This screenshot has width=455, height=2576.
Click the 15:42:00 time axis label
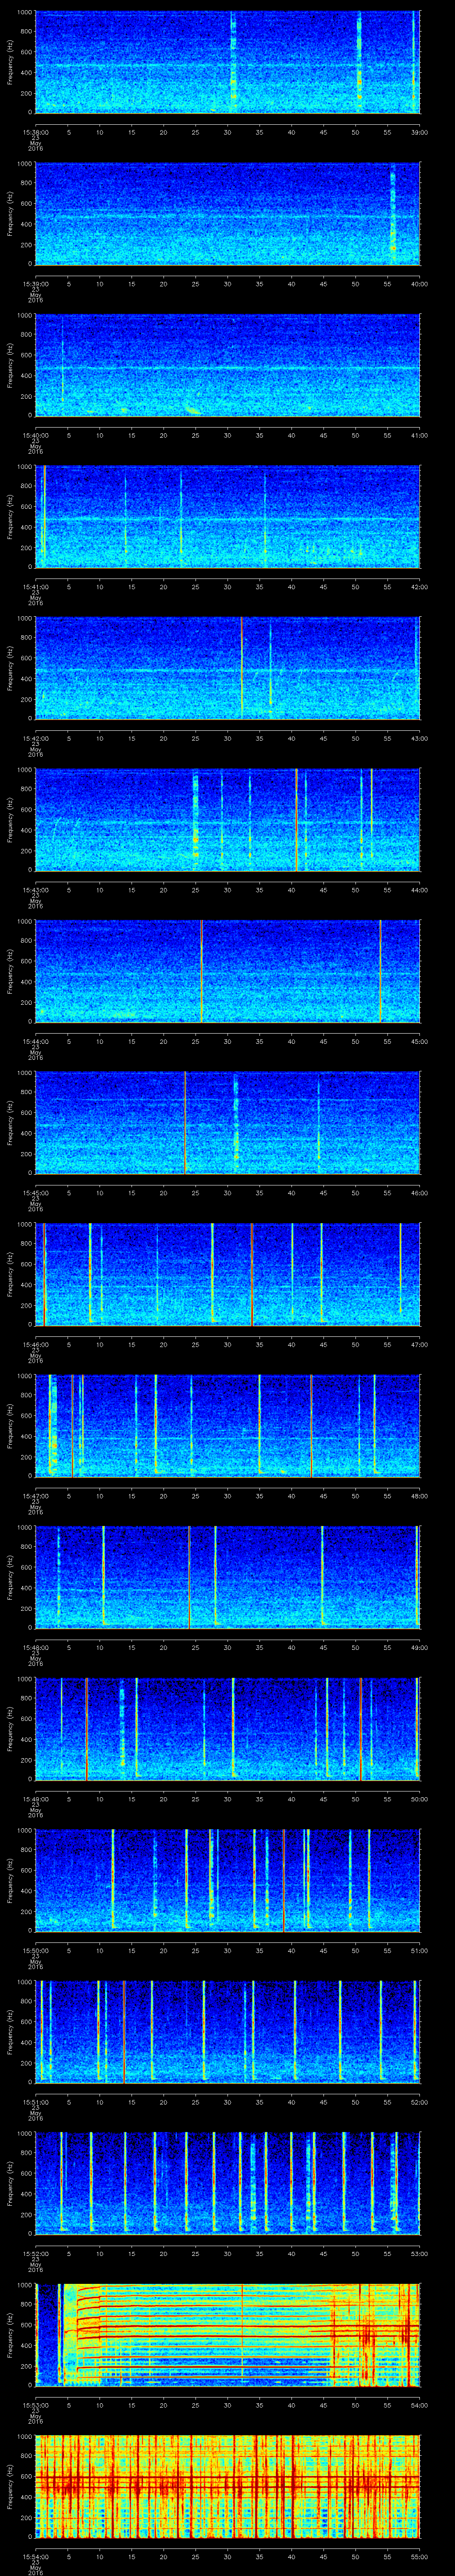[x=35, y=738]
